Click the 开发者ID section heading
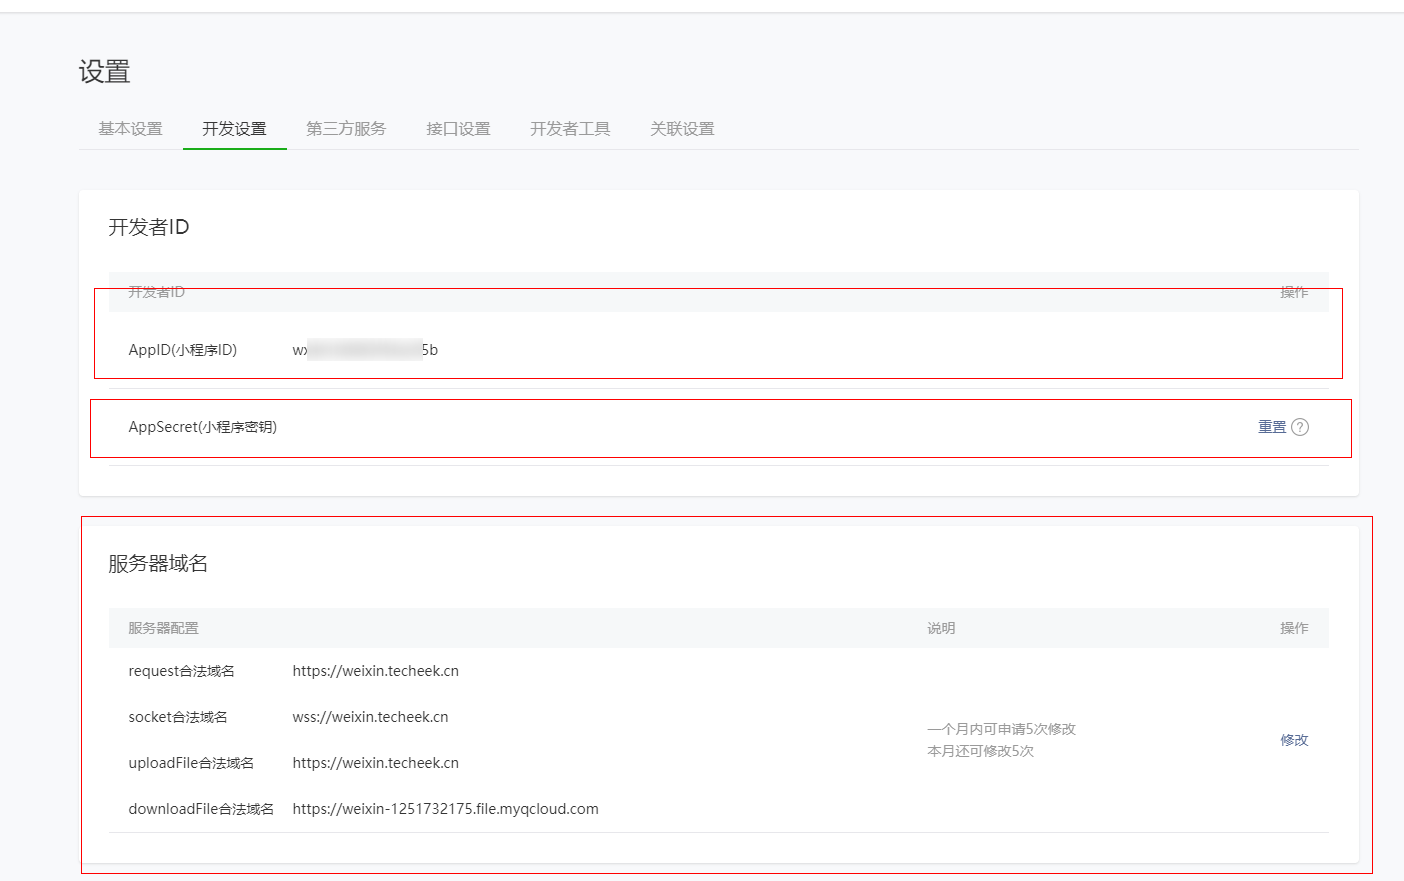 click(x=149, y=228)
